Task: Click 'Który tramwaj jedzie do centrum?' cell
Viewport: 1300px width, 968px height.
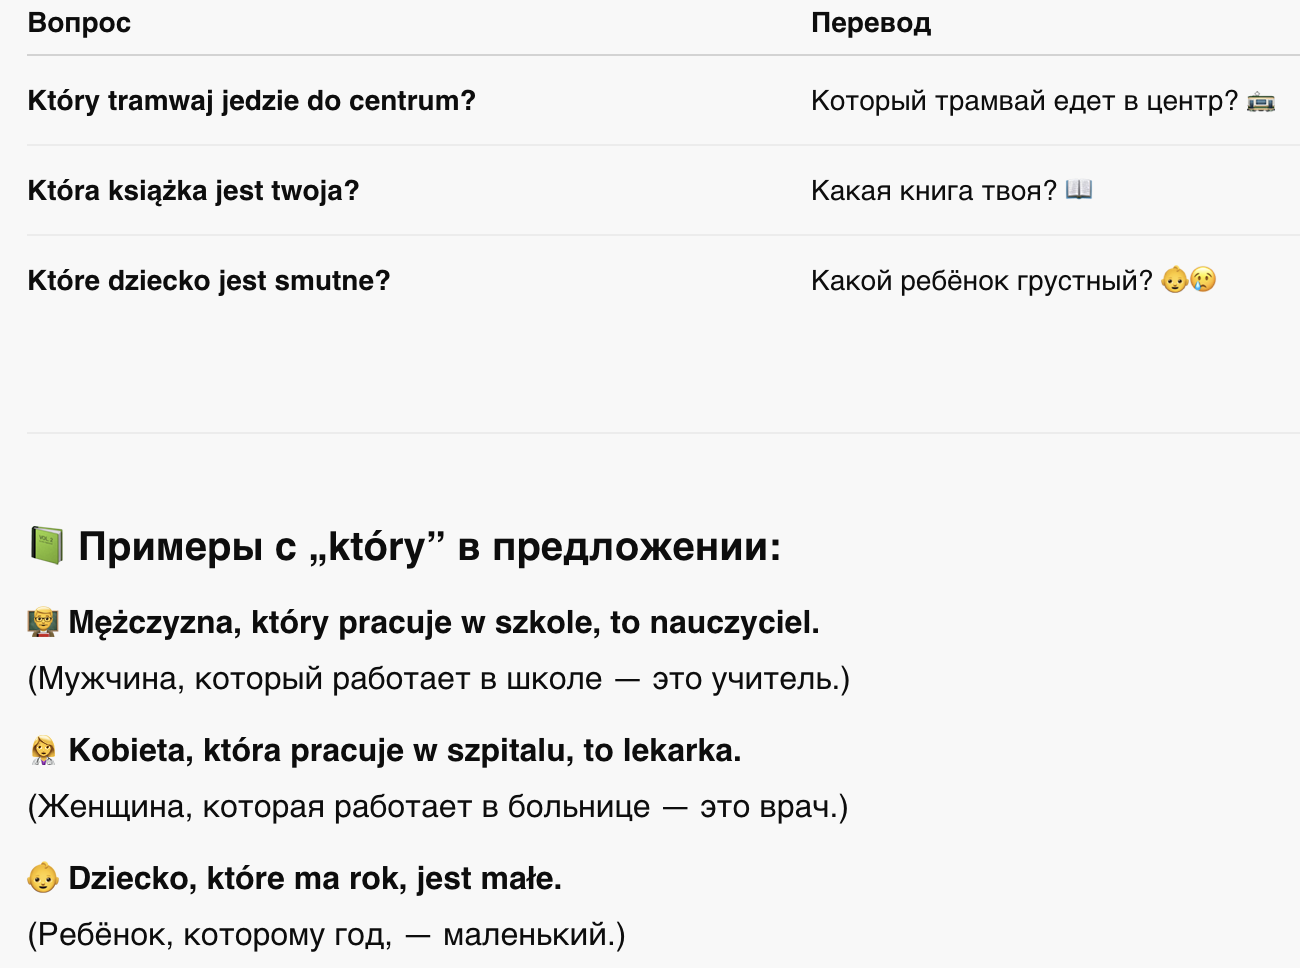Action: (252, 101)
